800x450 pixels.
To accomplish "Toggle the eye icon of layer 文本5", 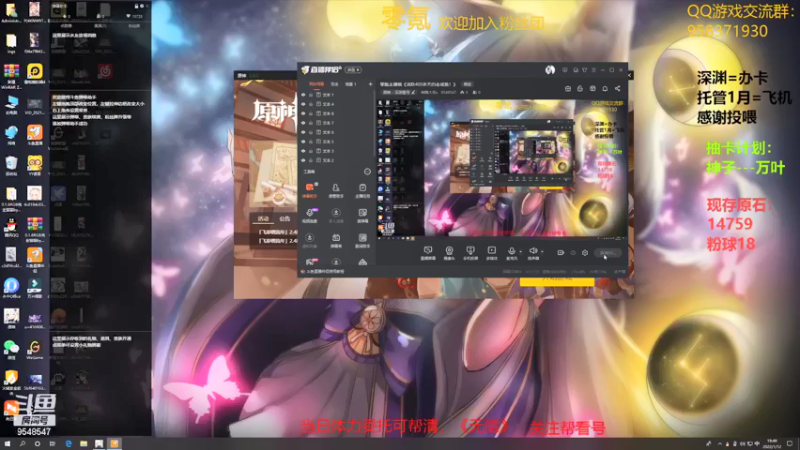I will tap(303, 141).
